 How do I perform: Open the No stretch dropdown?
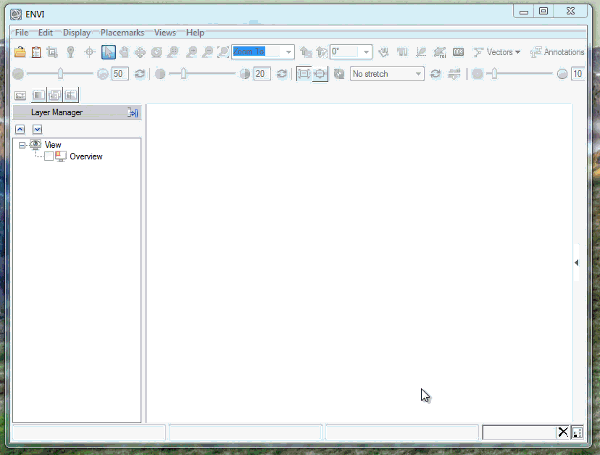pyautogui.click(x=418, y=74)
